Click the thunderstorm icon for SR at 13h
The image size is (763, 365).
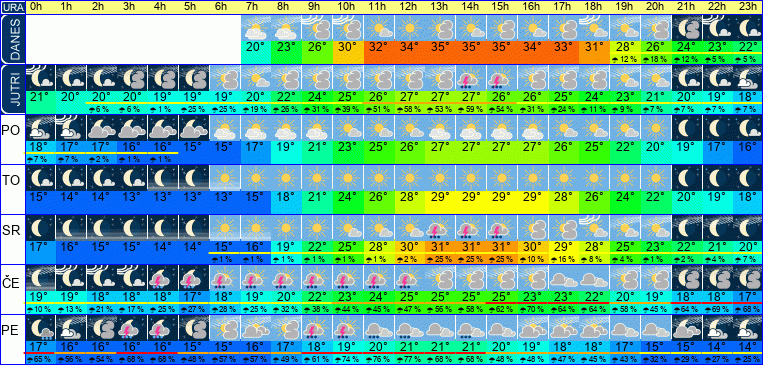click(440, 228)
